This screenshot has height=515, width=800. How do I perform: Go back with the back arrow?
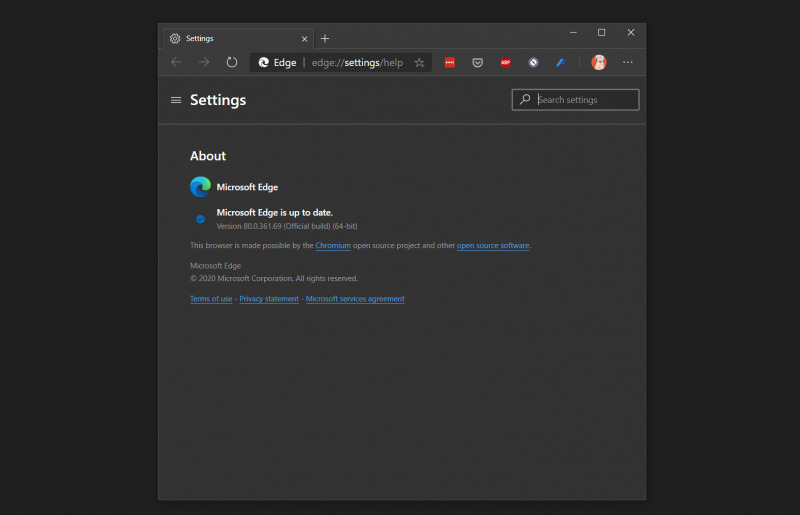tap(176, 62)
